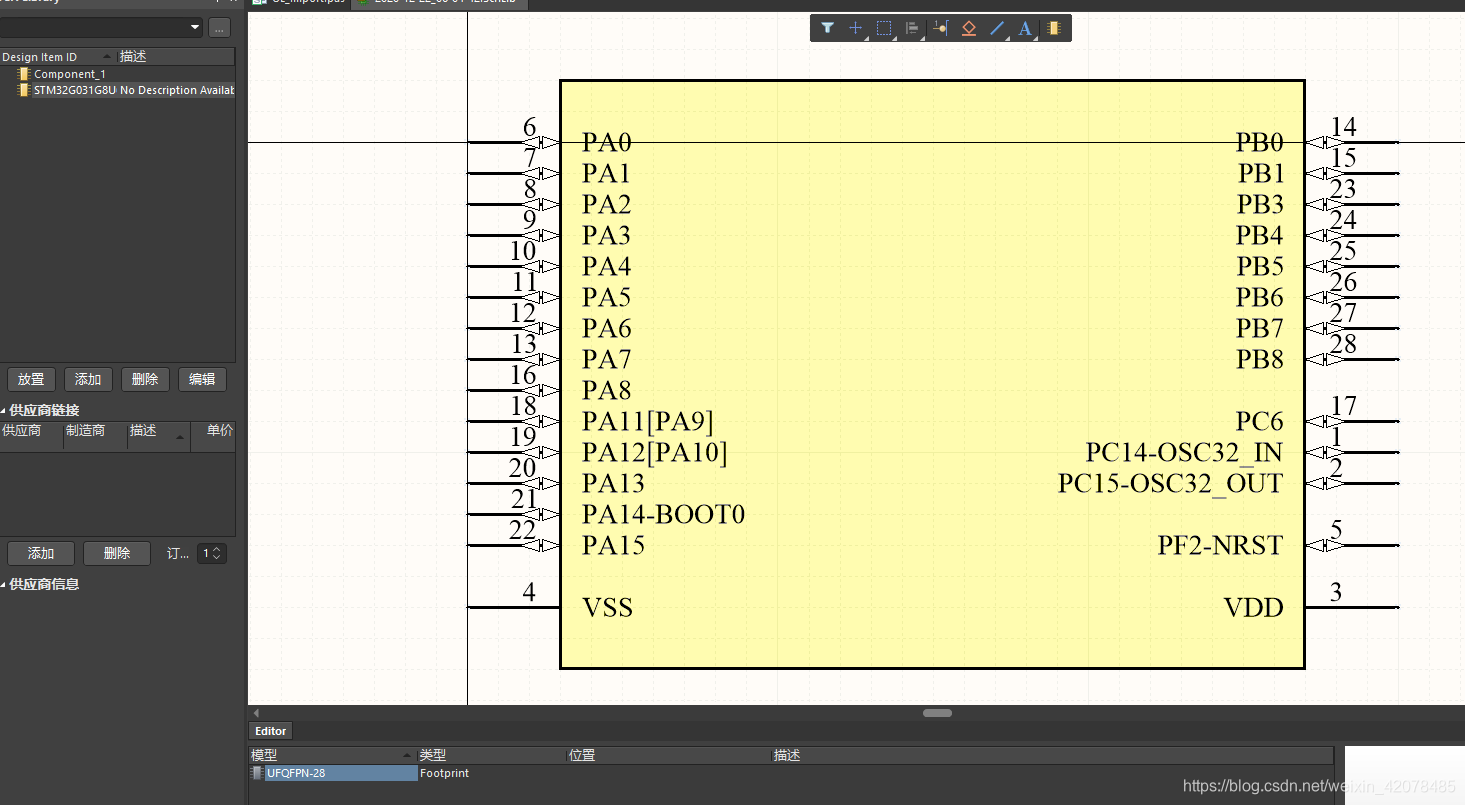Select pin 6 labeled PA0
This screenshot has width=1465, height=805.
(514, 142)
